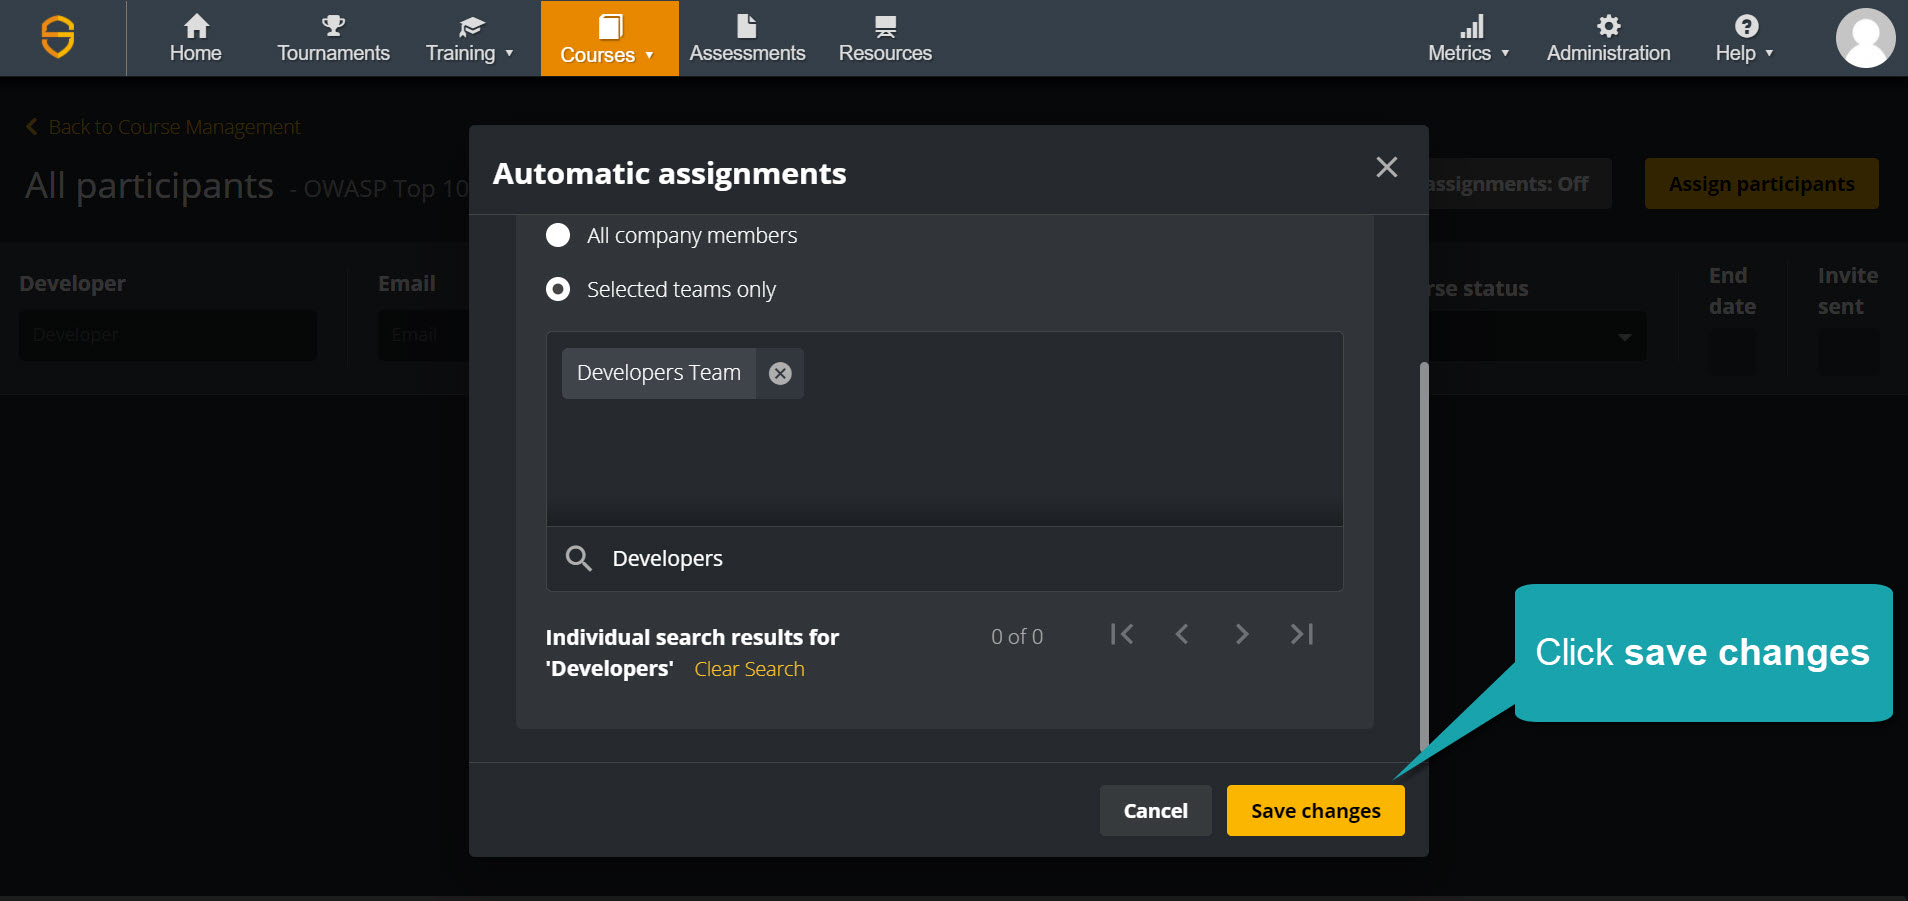This screenshot has width=1908, height=901.
Task: Click the Clear Search link
Action: 749,669
